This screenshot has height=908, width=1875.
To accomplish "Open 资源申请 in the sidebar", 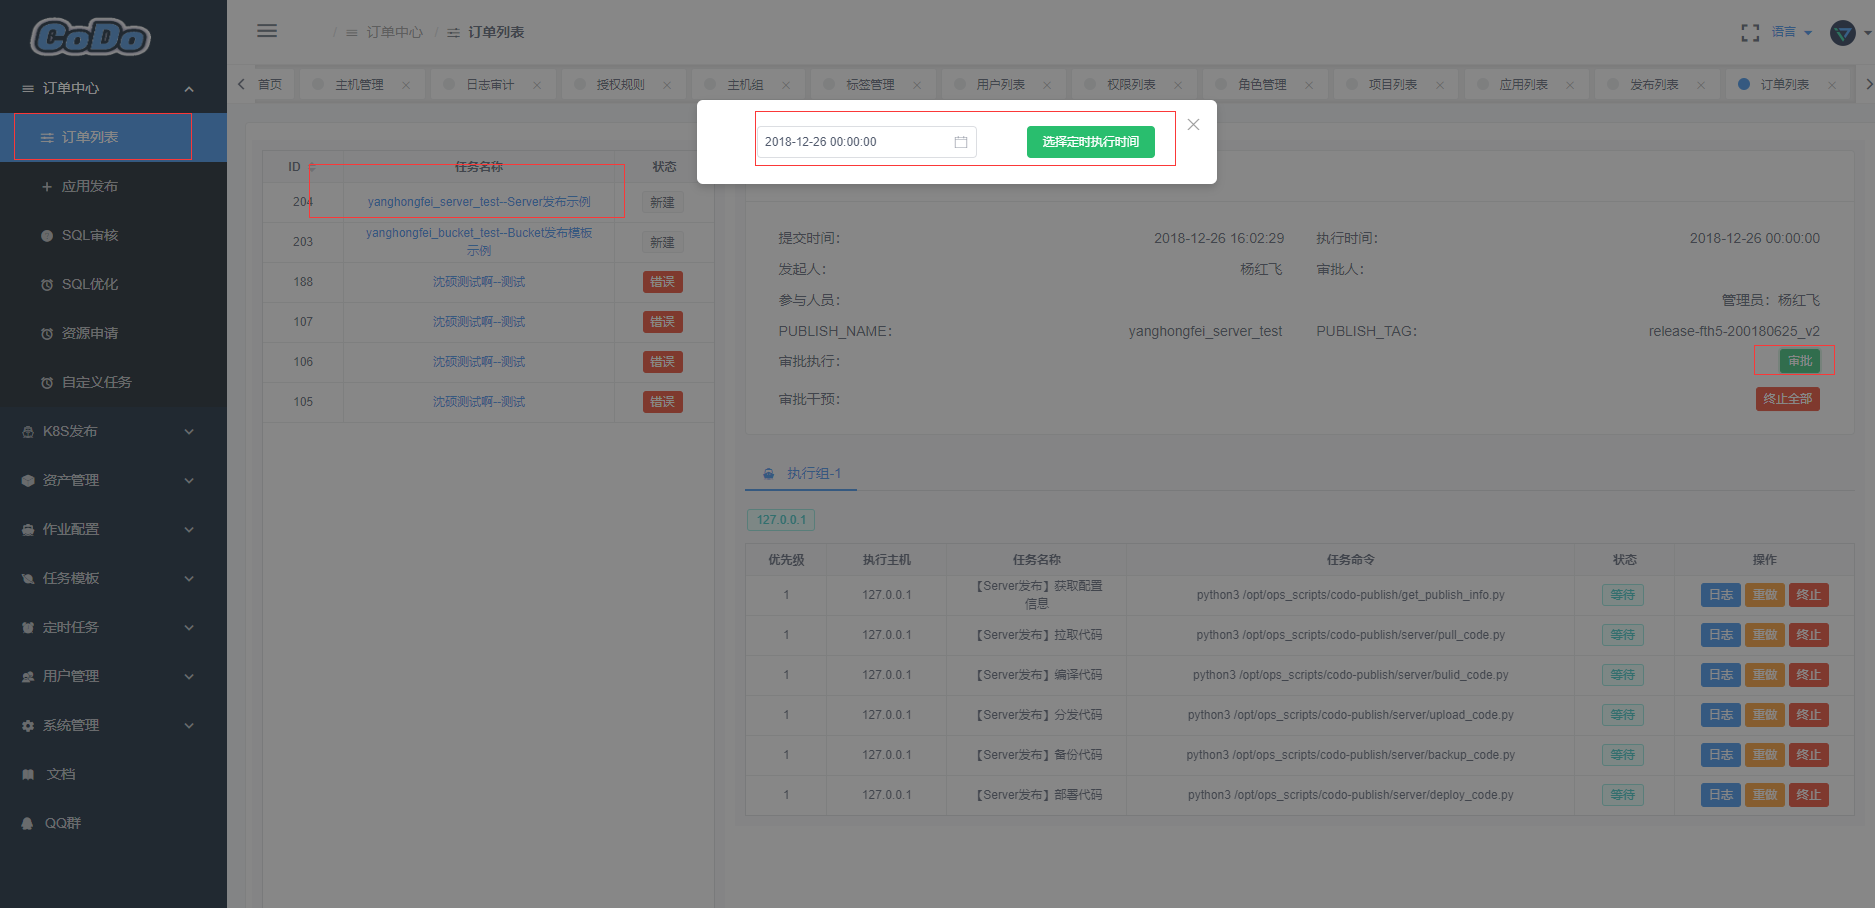I will point(113,333).
